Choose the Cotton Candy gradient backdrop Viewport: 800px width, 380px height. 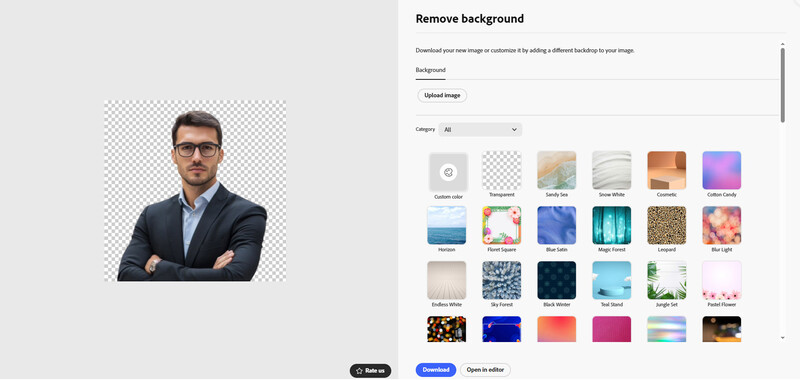(x=722, y=170)
